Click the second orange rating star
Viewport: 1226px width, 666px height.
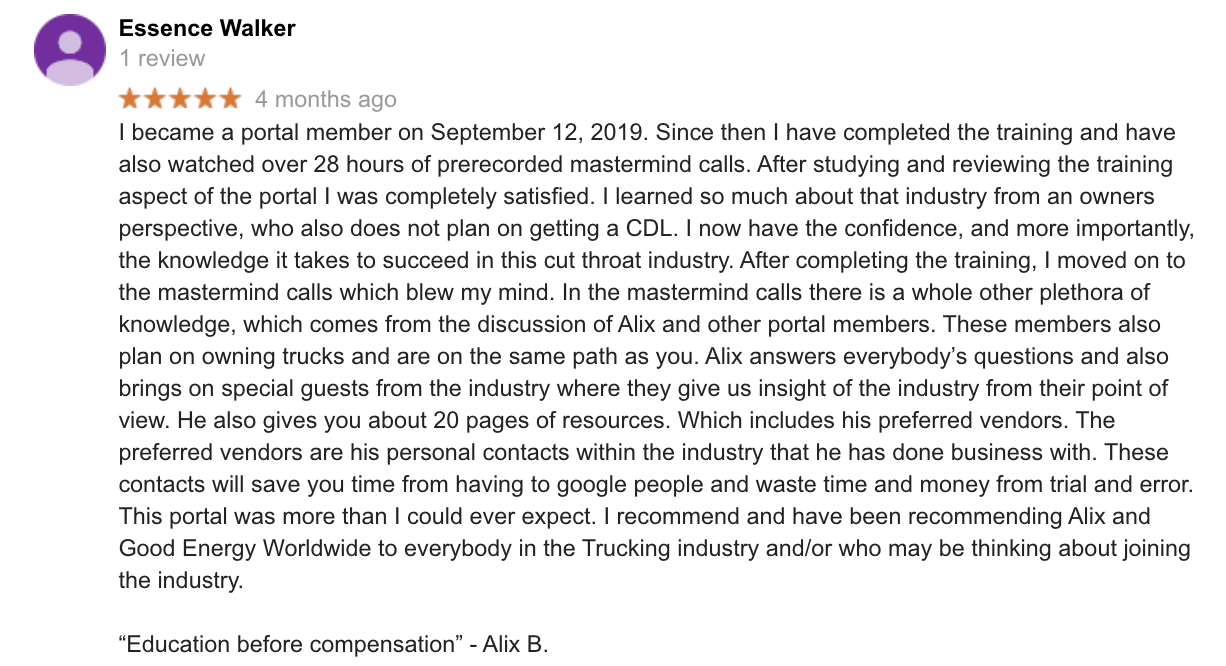tap(155, 98)
